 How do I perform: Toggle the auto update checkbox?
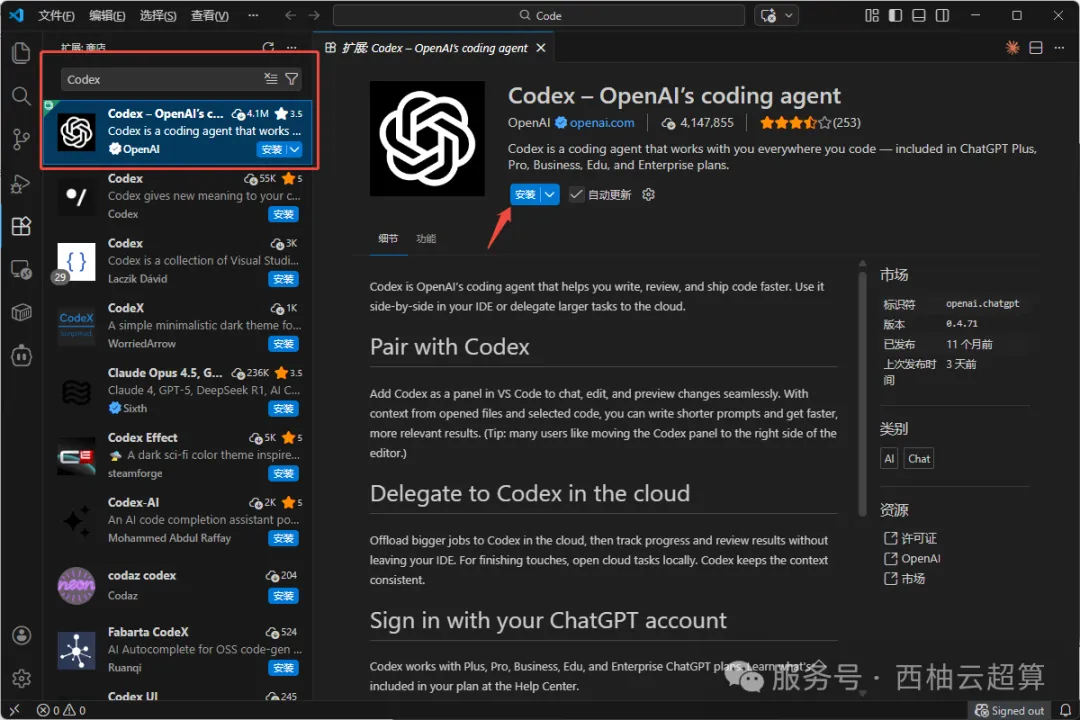[x=577, y=194]
